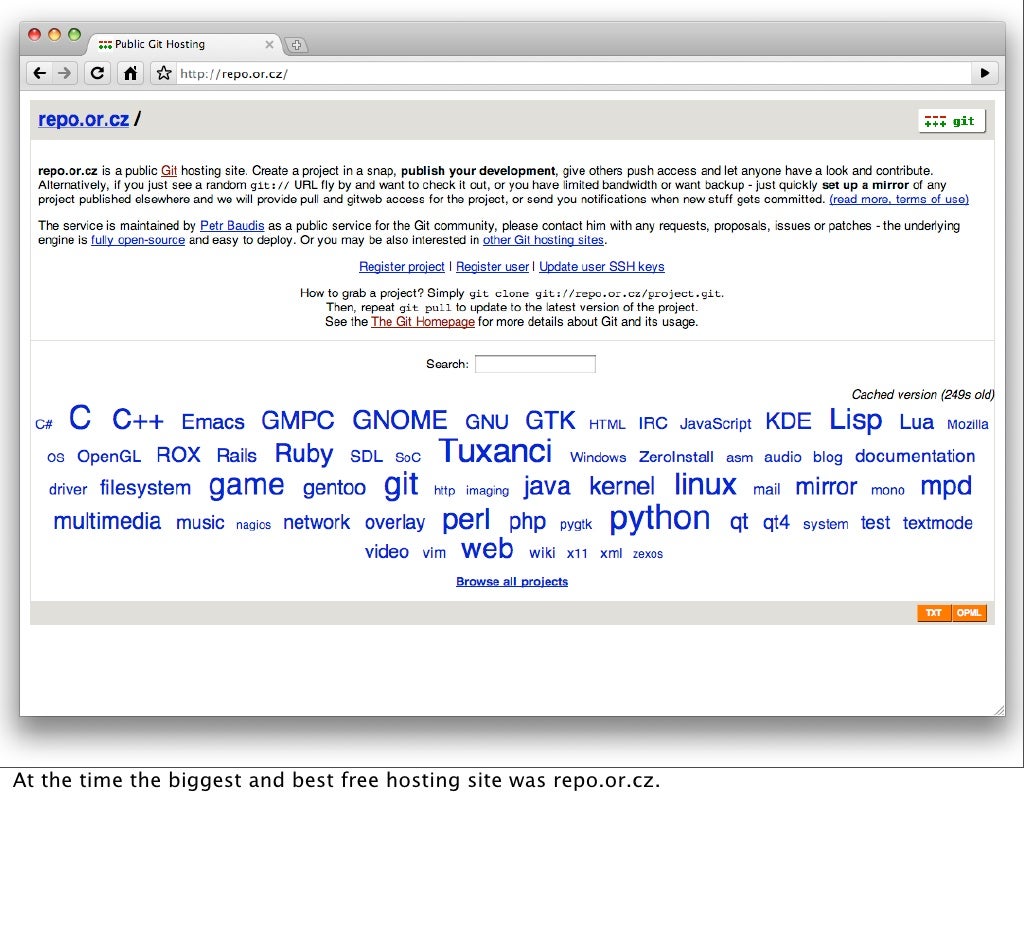Viewport: 1024px width, 929px height.
Task: Click Browse all projects link
Action: (x=512, y=582)
